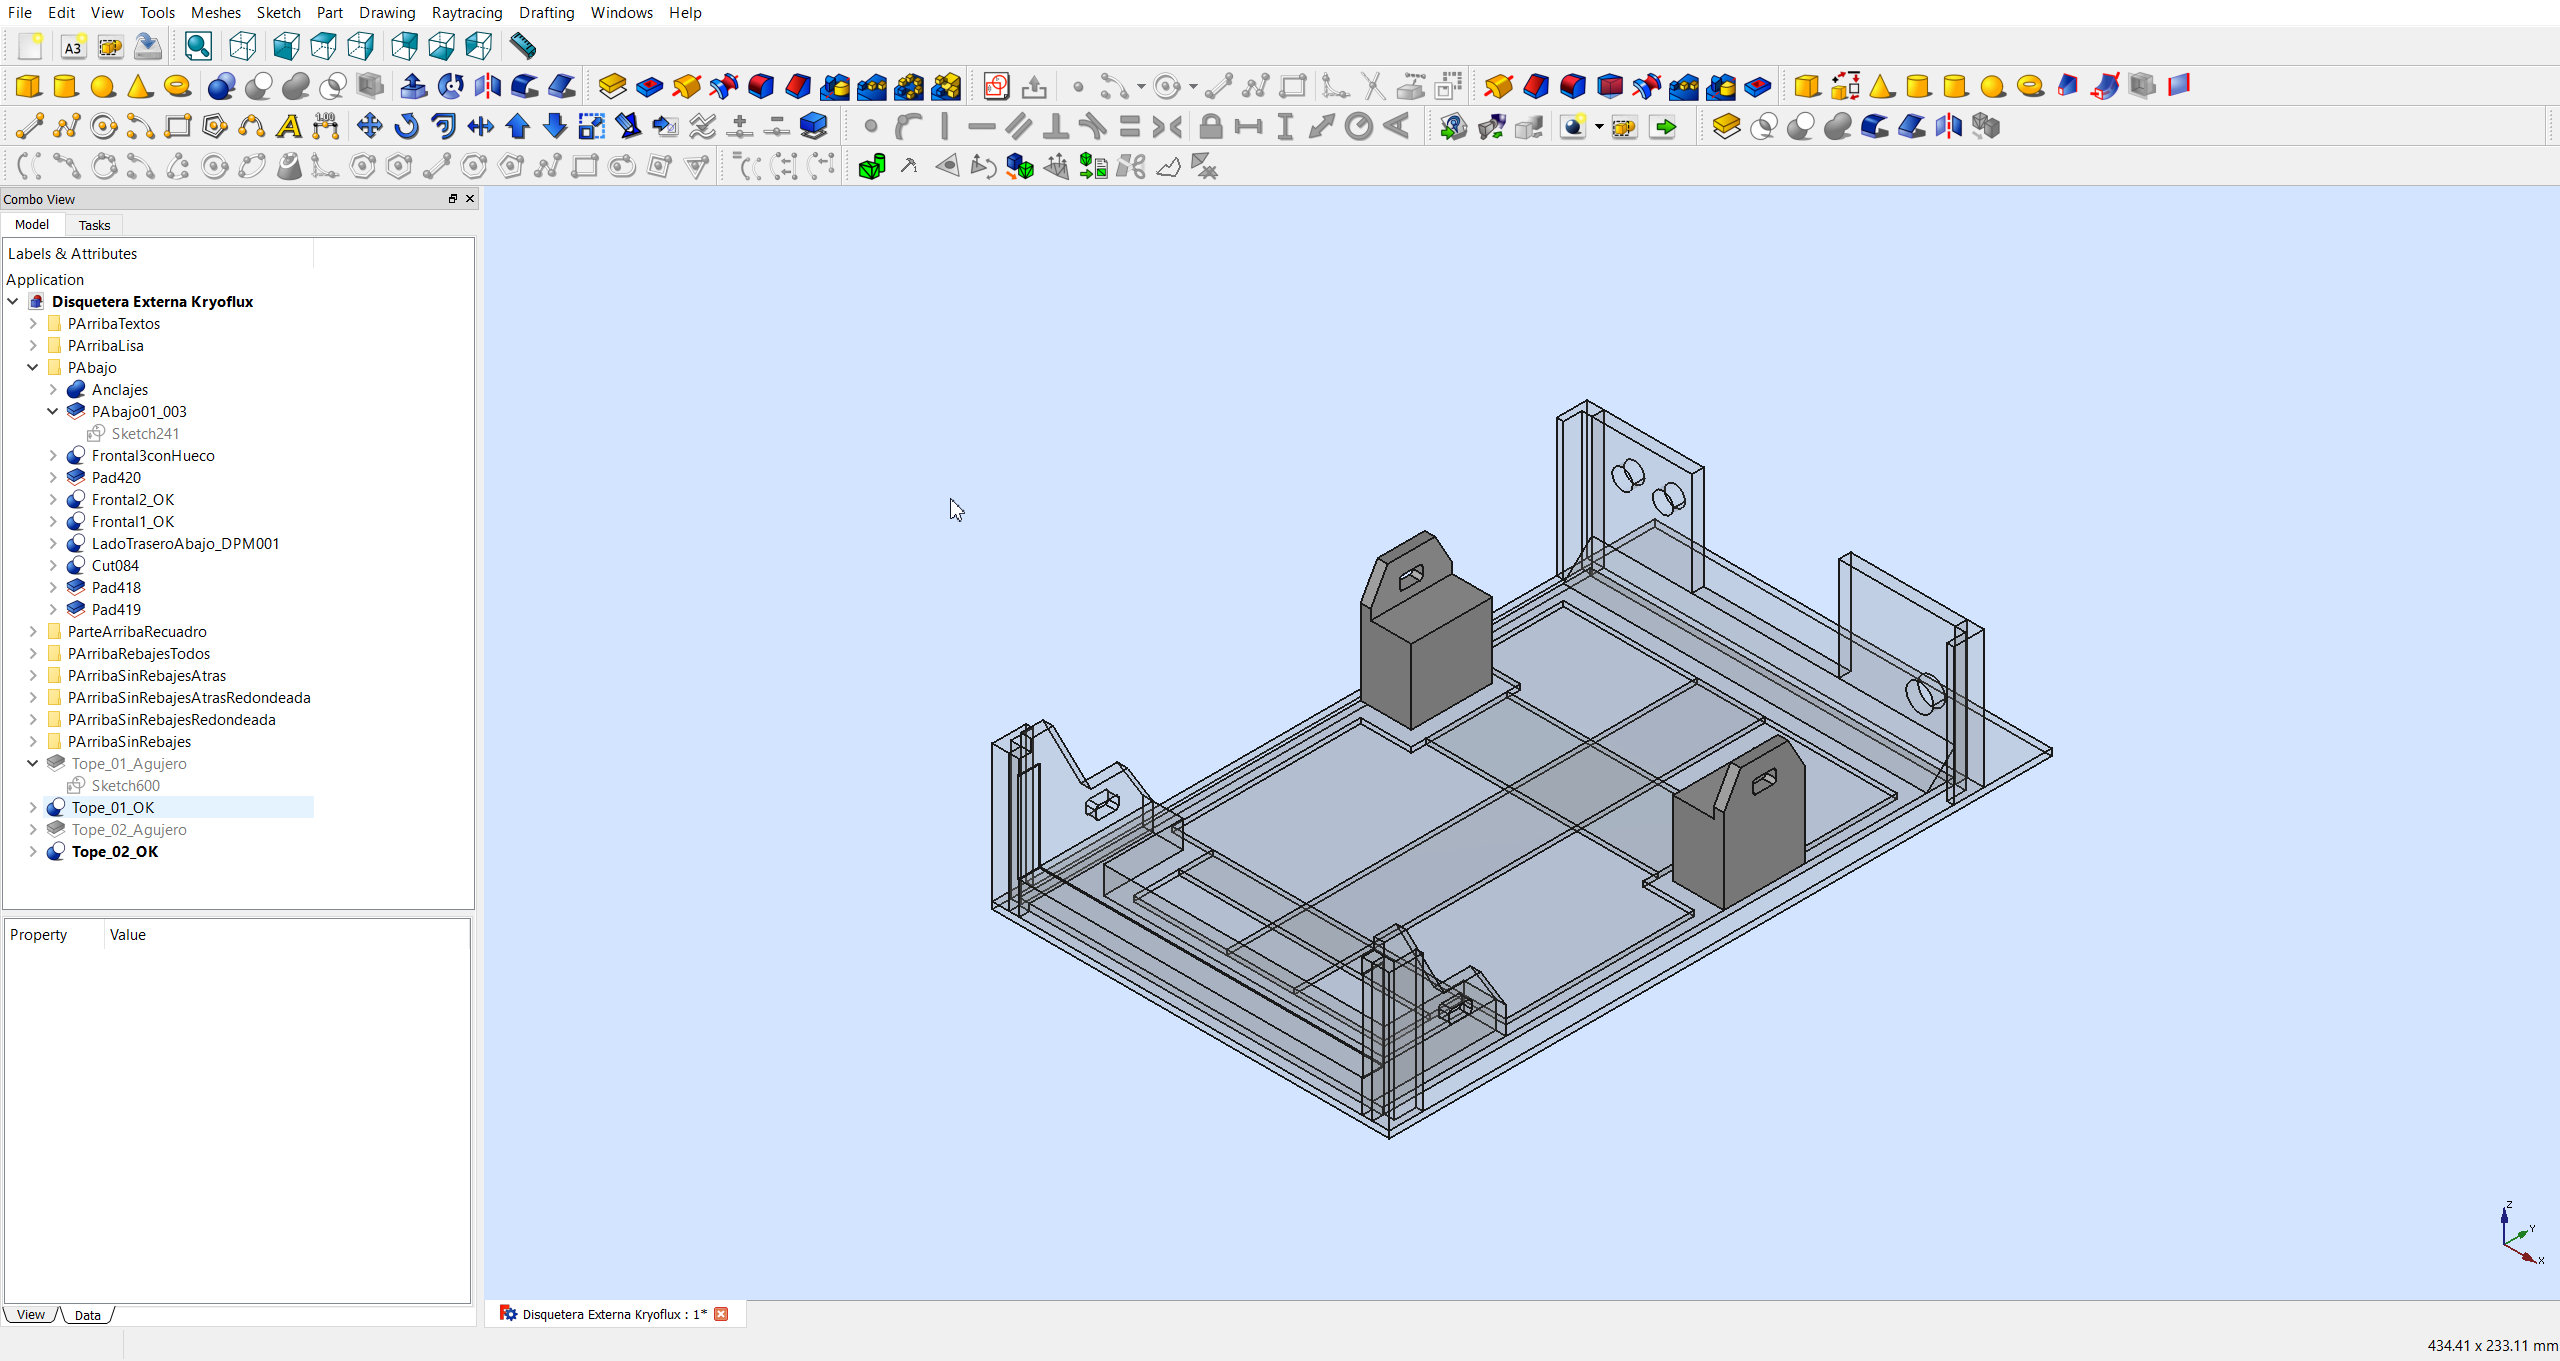2560x1361 pixels.
Task: Click the Leave sketch icon
Action: (1034, 87)
